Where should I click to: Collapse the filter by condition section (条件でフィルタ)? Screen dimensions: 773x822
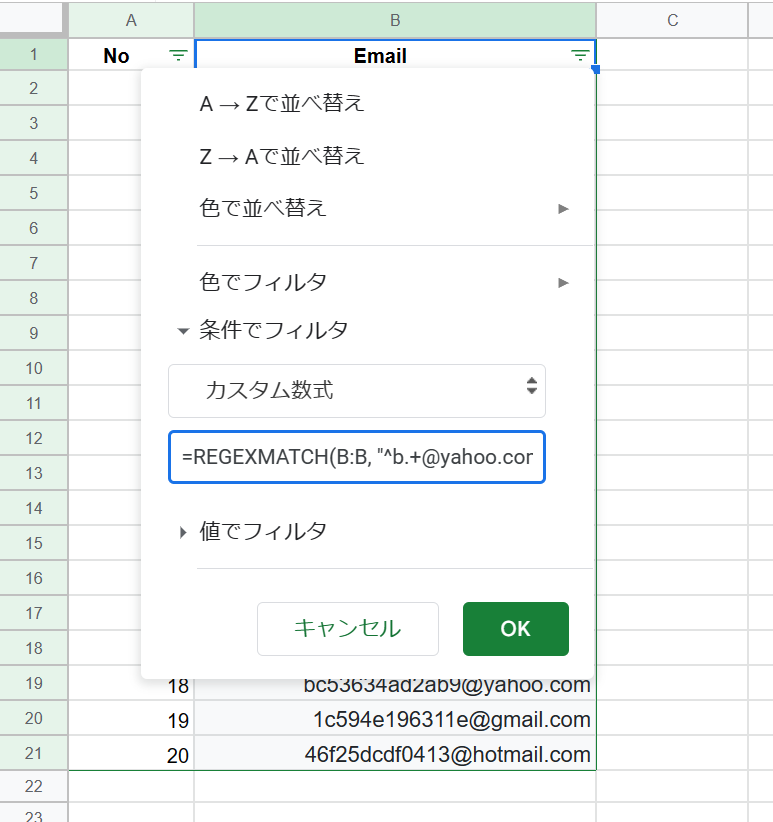point(264,330)
